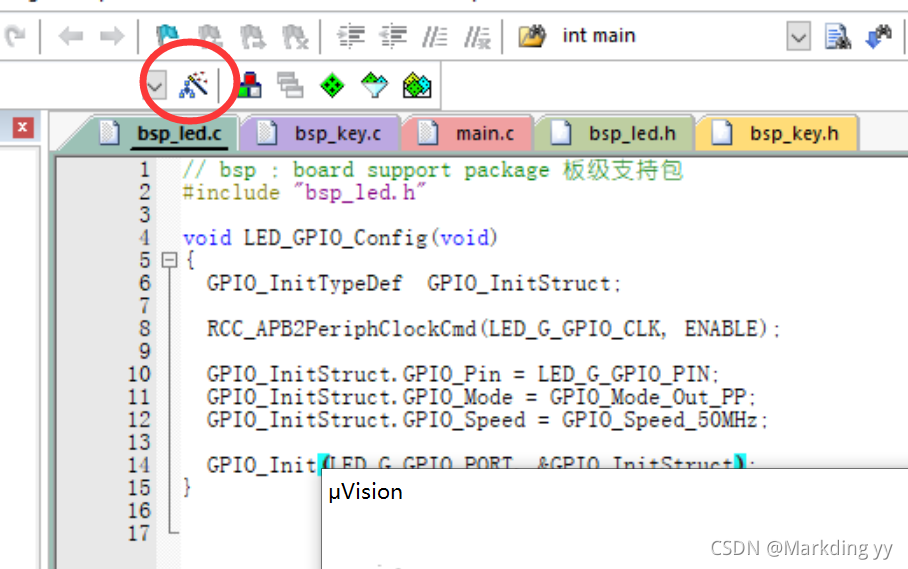Indent selected lines icon

coord(351,36)
